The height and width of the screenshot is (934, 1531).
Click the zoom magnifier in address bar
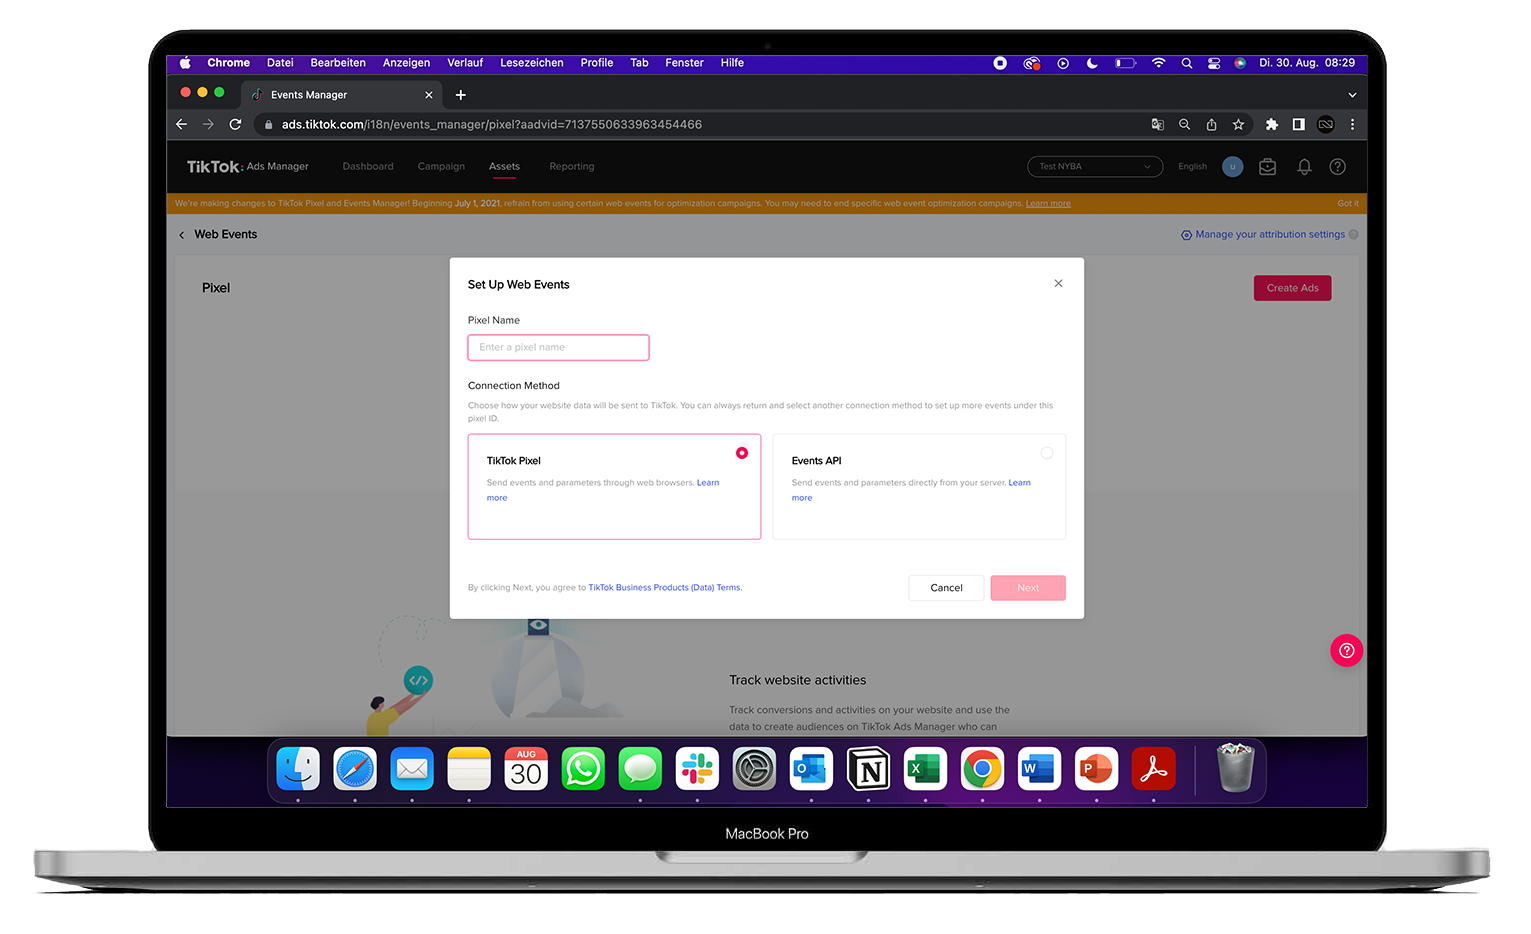[x=1184, y=125]
